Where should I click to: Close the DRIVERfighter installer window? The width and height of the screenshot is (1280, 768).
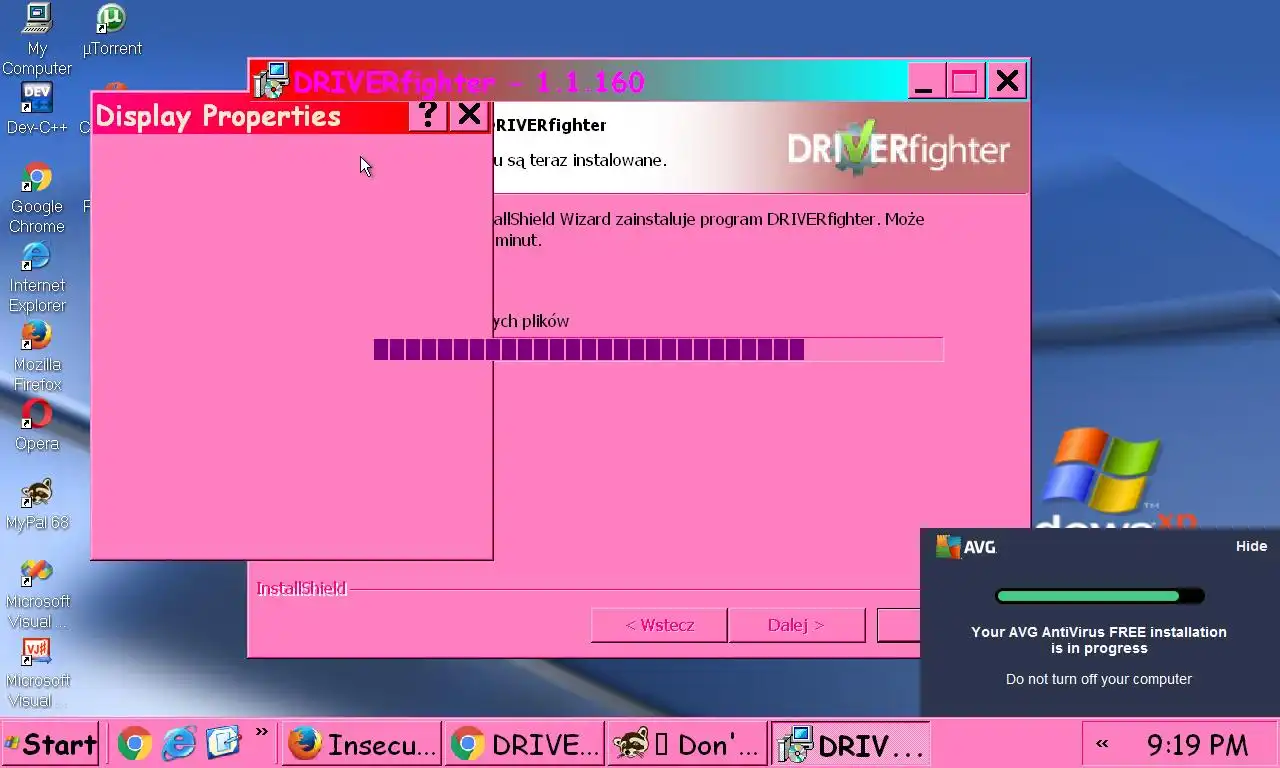(x=1007, y=81)
